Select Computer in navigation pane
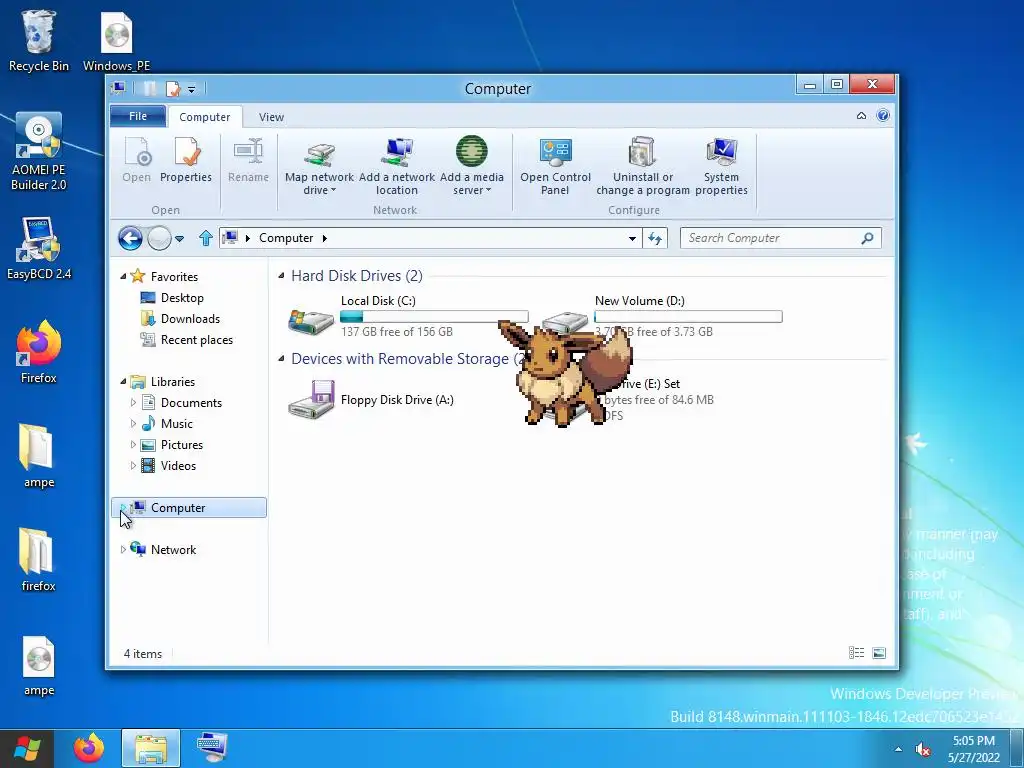Screen dimensions: 1024x768 point(189,507)
